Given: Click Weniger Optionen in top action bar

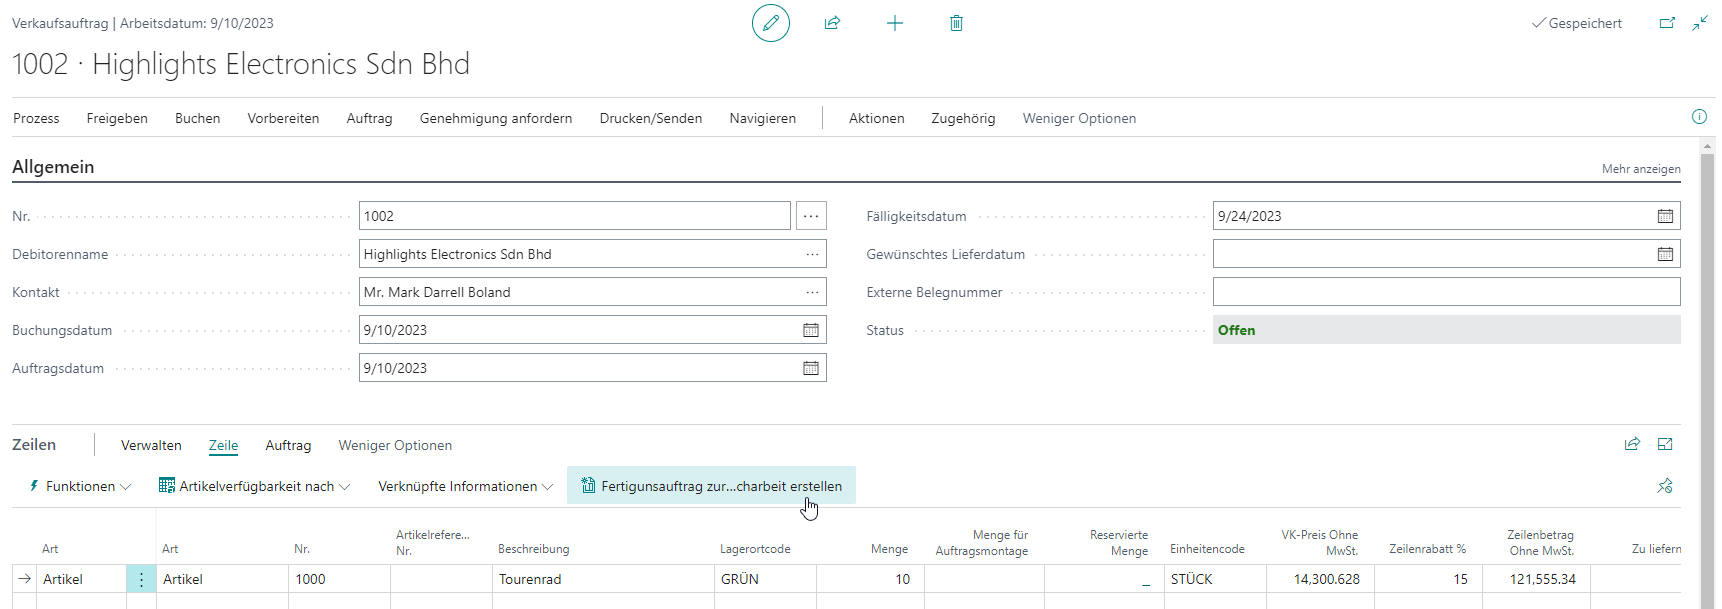Looking at the screenshot, I should pos(1079,118).
